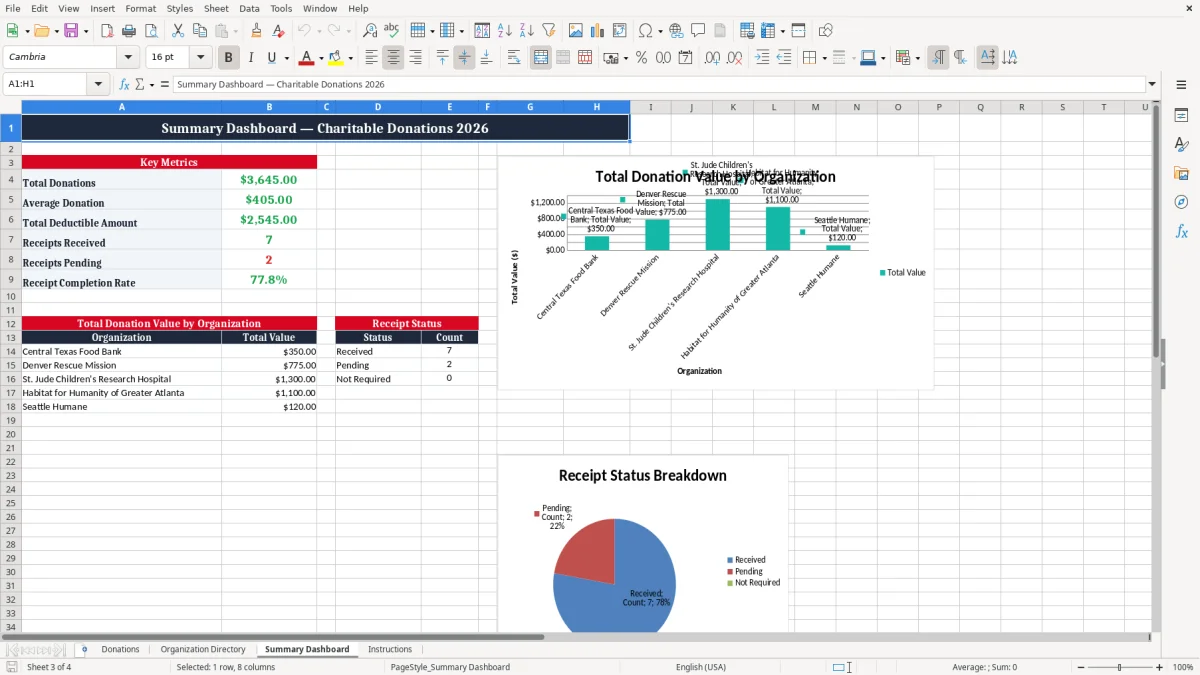Open the font color dropdown arrow
The width and height of the screenshot is (1200, 675).
pyautogui.click(x=321, y=58)
